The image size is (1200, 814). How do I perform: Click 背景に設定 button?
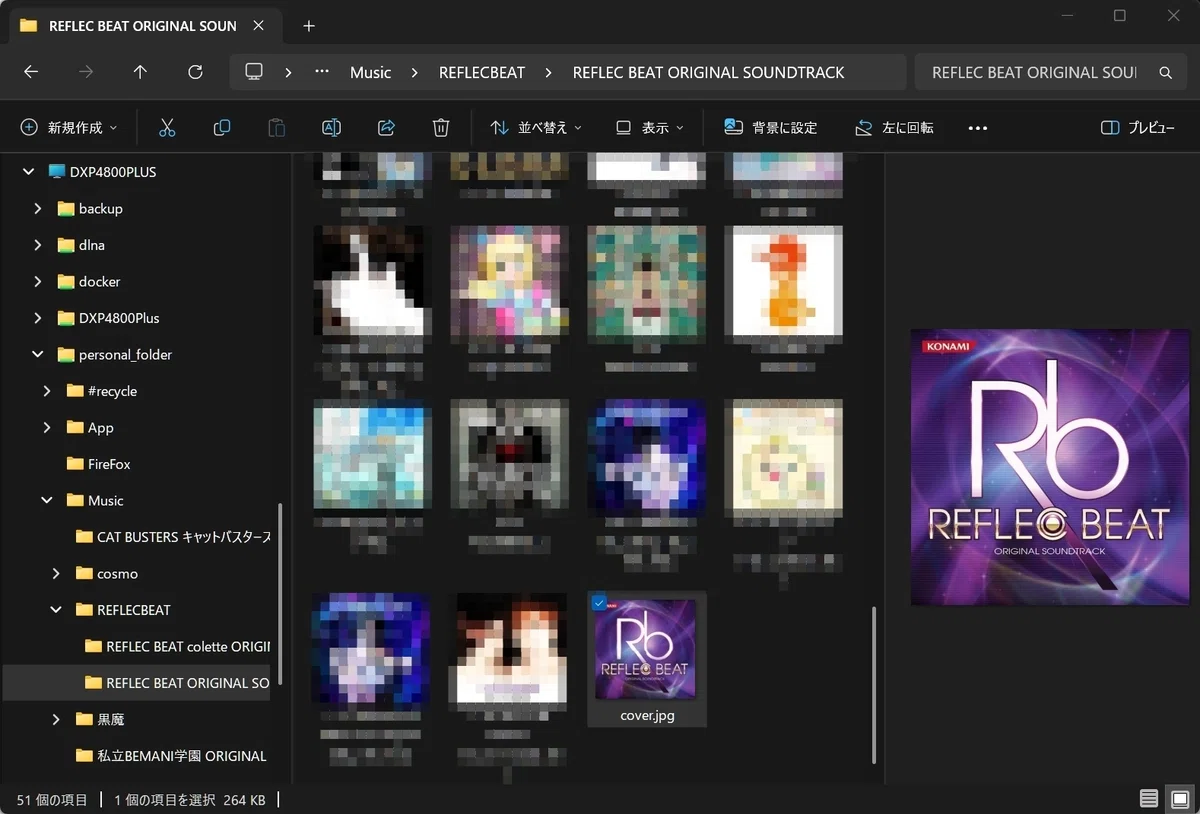pyautogui.click(x=770, y=128)
